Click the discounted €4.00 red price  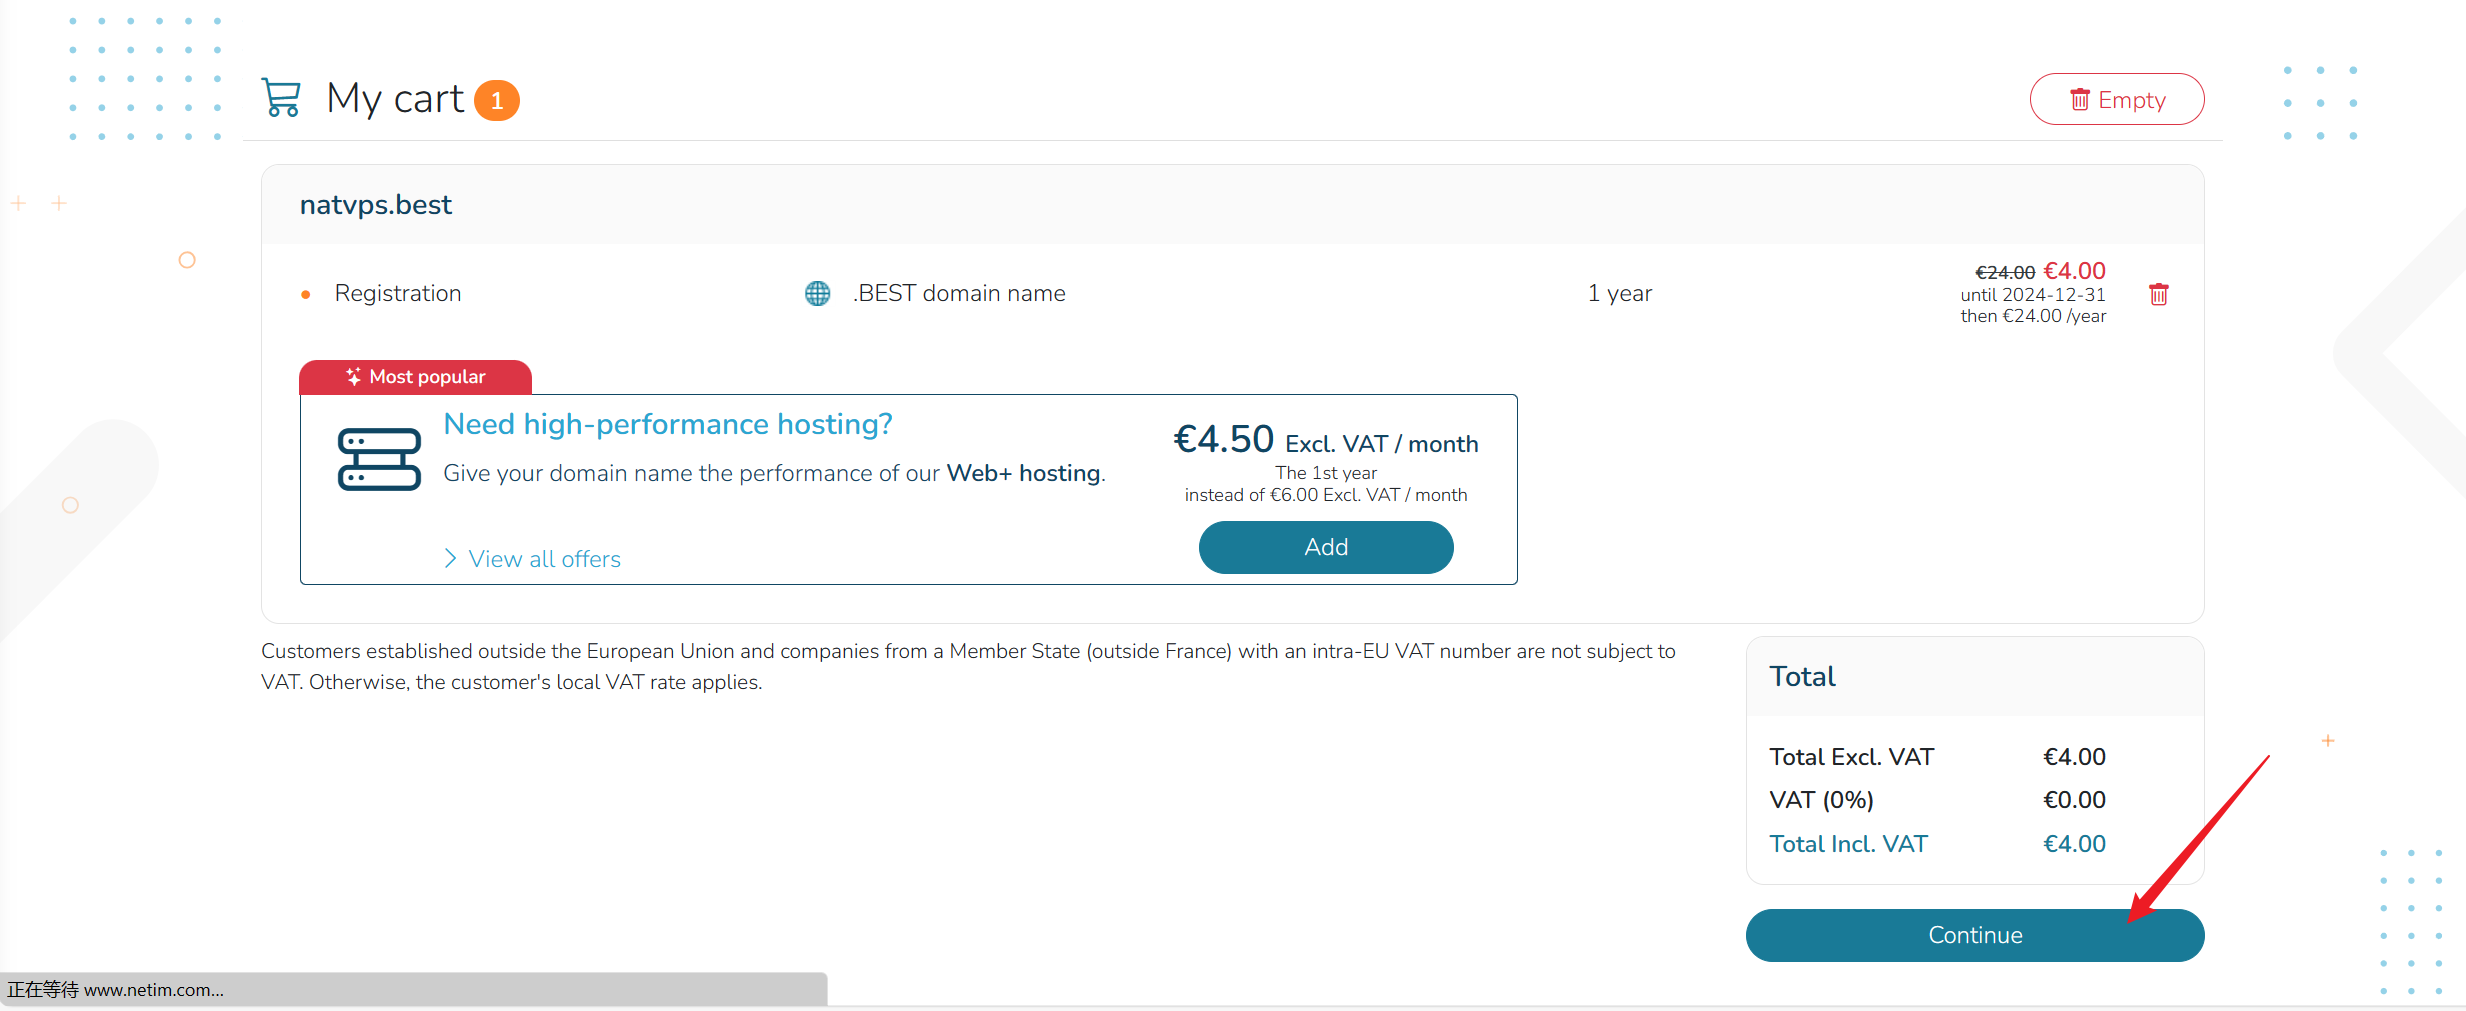tap(2074, 271)
